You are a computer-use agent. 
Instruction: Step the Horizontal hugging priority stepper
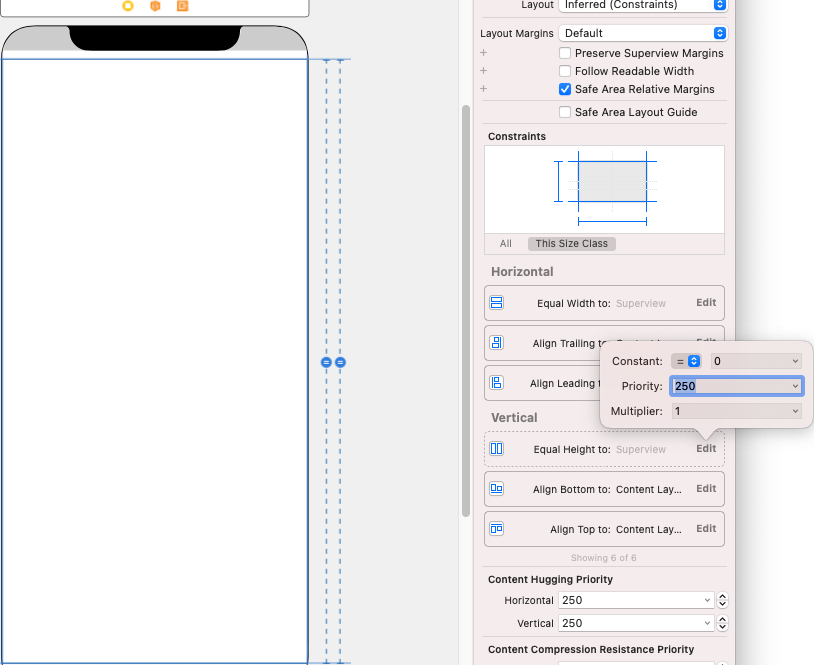[722, 600]
